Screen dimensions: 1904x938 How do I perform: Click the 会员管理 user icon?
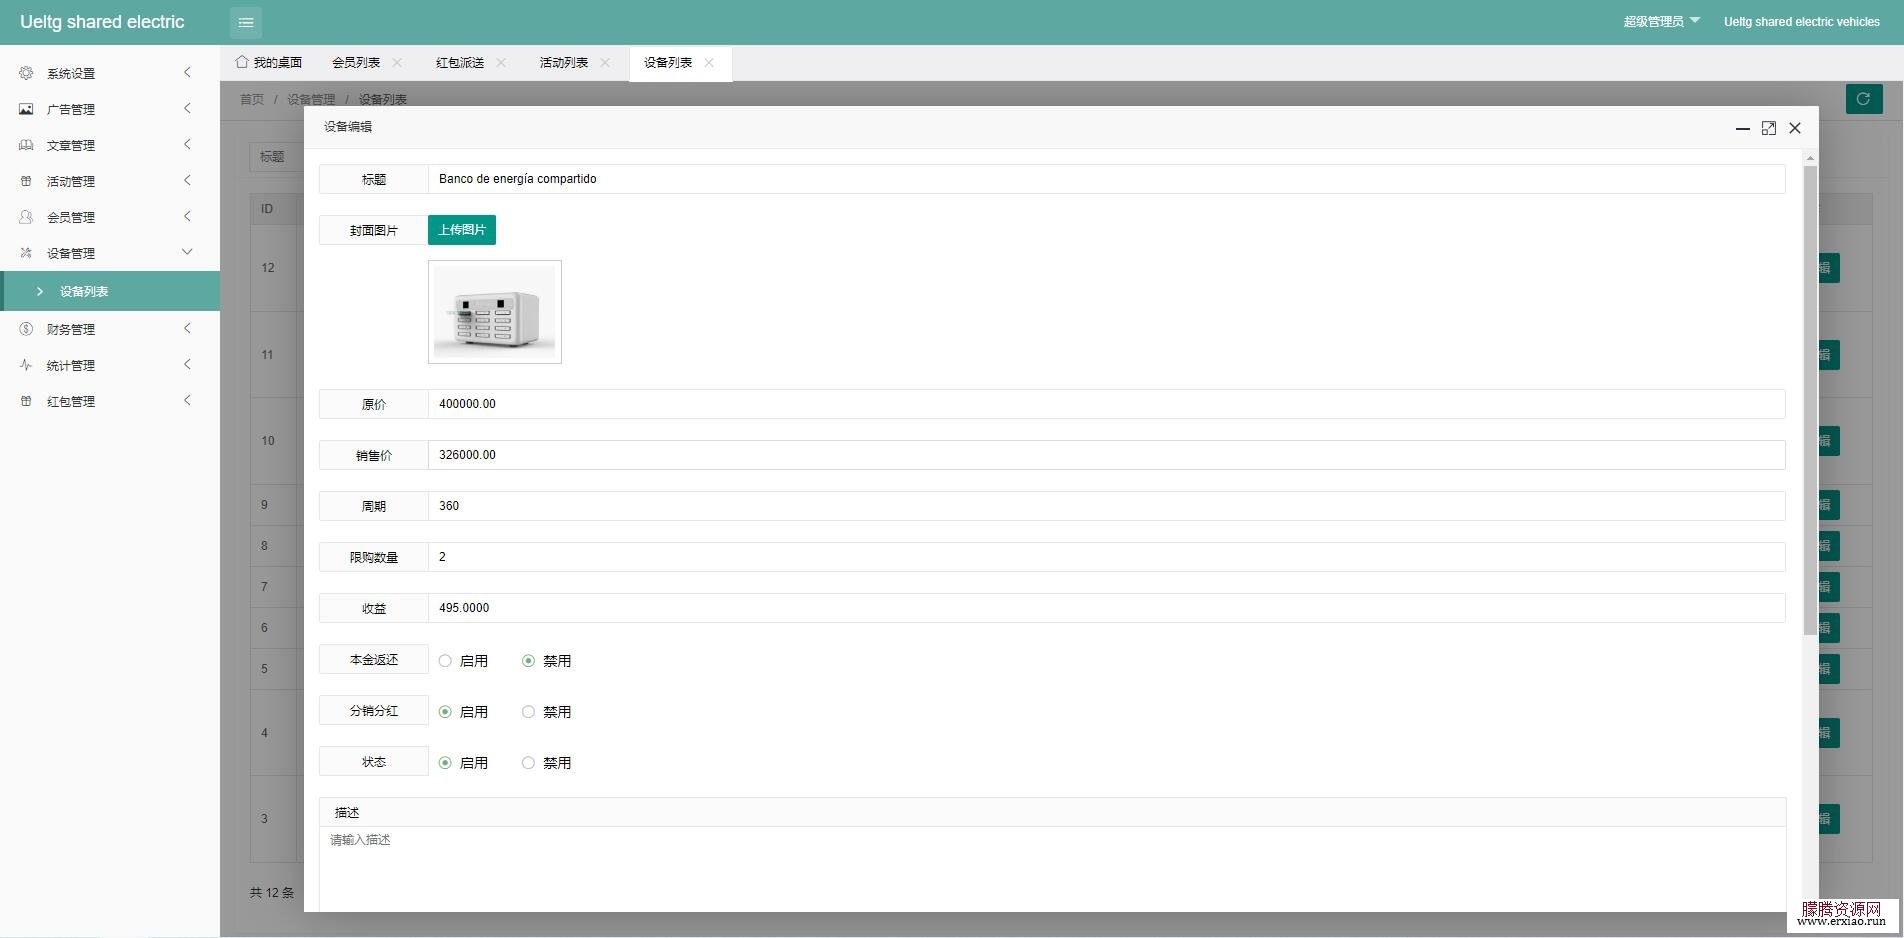tap(27, 217)
